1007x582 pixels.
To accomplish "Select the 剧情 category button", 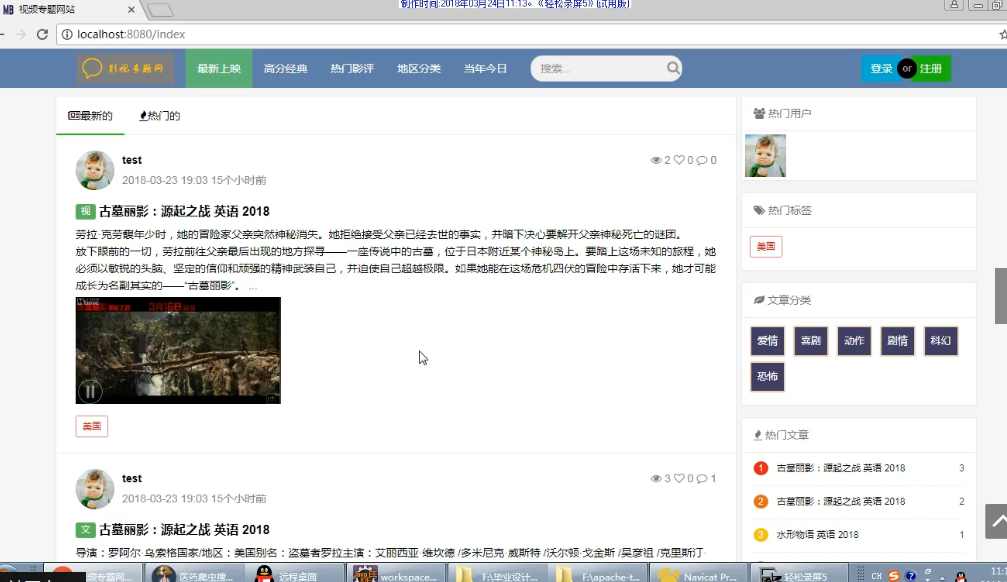I will point(897,340).
